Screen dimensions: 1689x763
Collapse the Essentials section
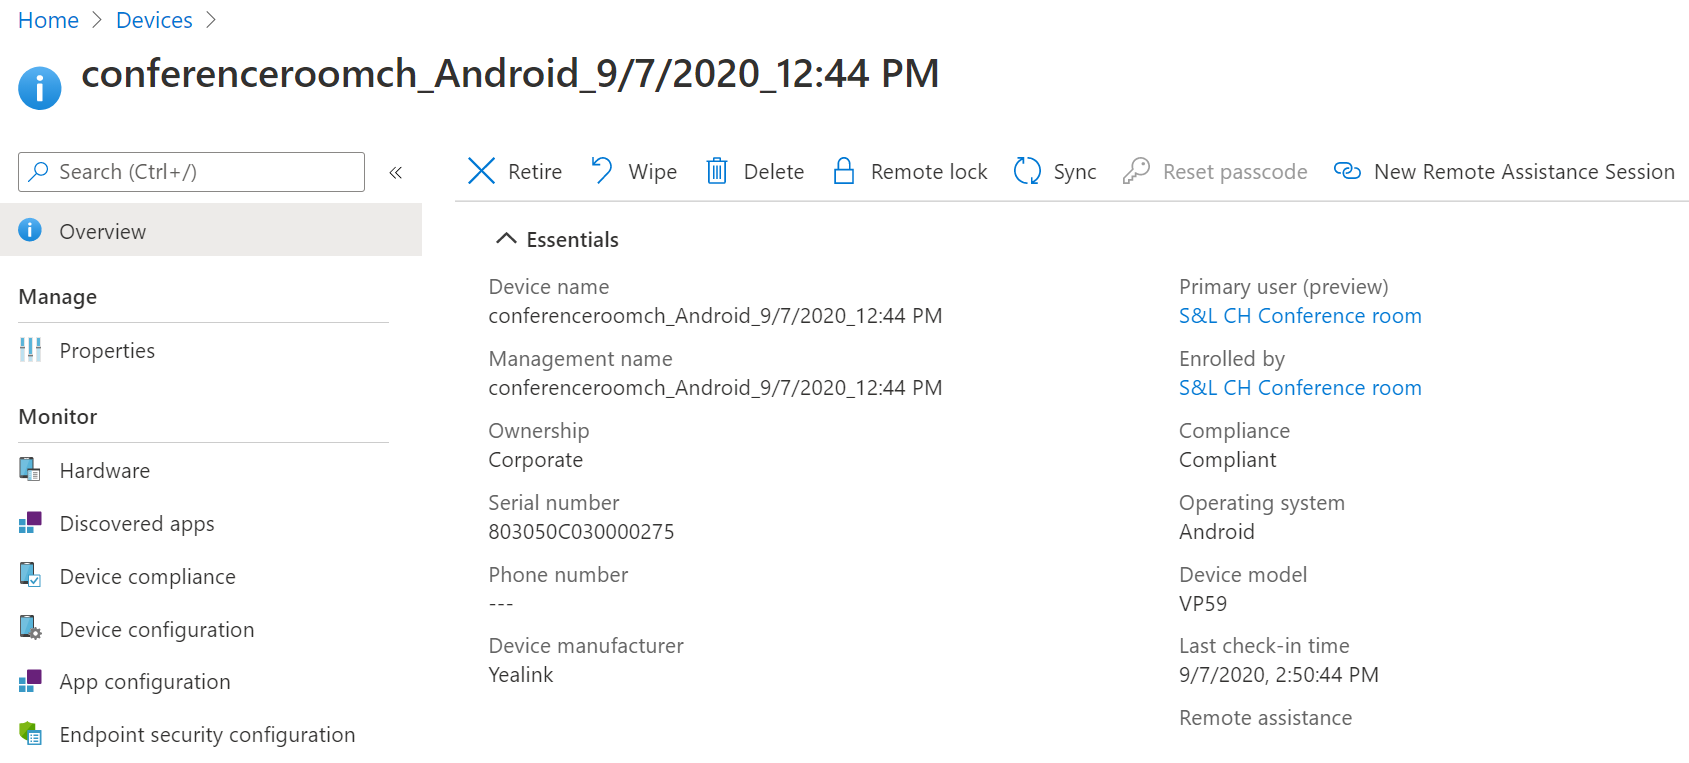click(x=507, y=239)
